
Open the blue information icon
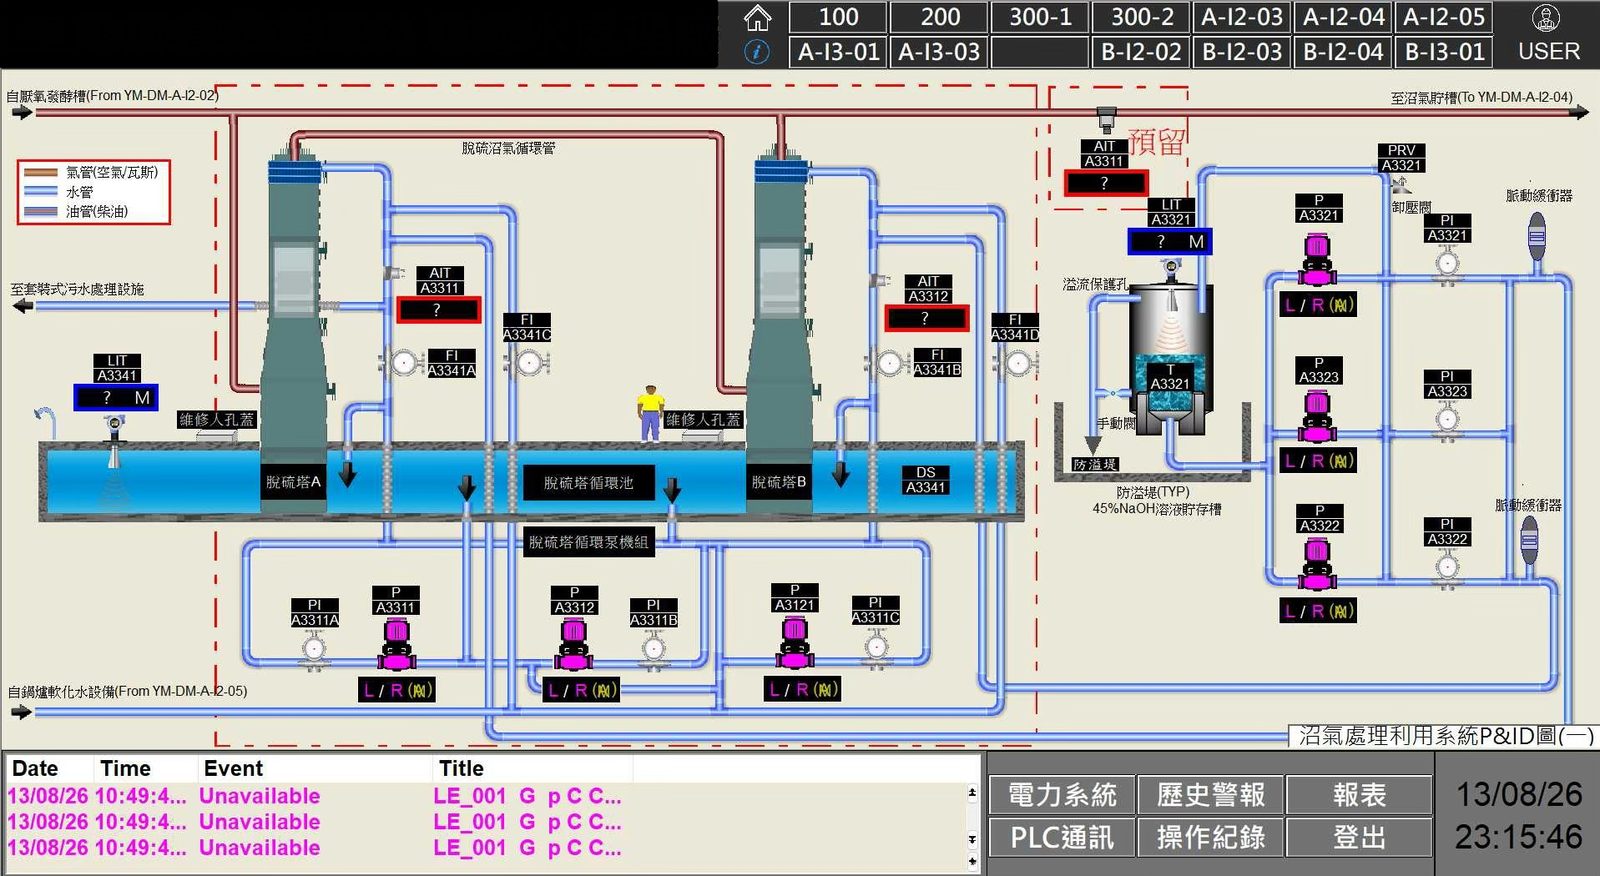point(758,51)
